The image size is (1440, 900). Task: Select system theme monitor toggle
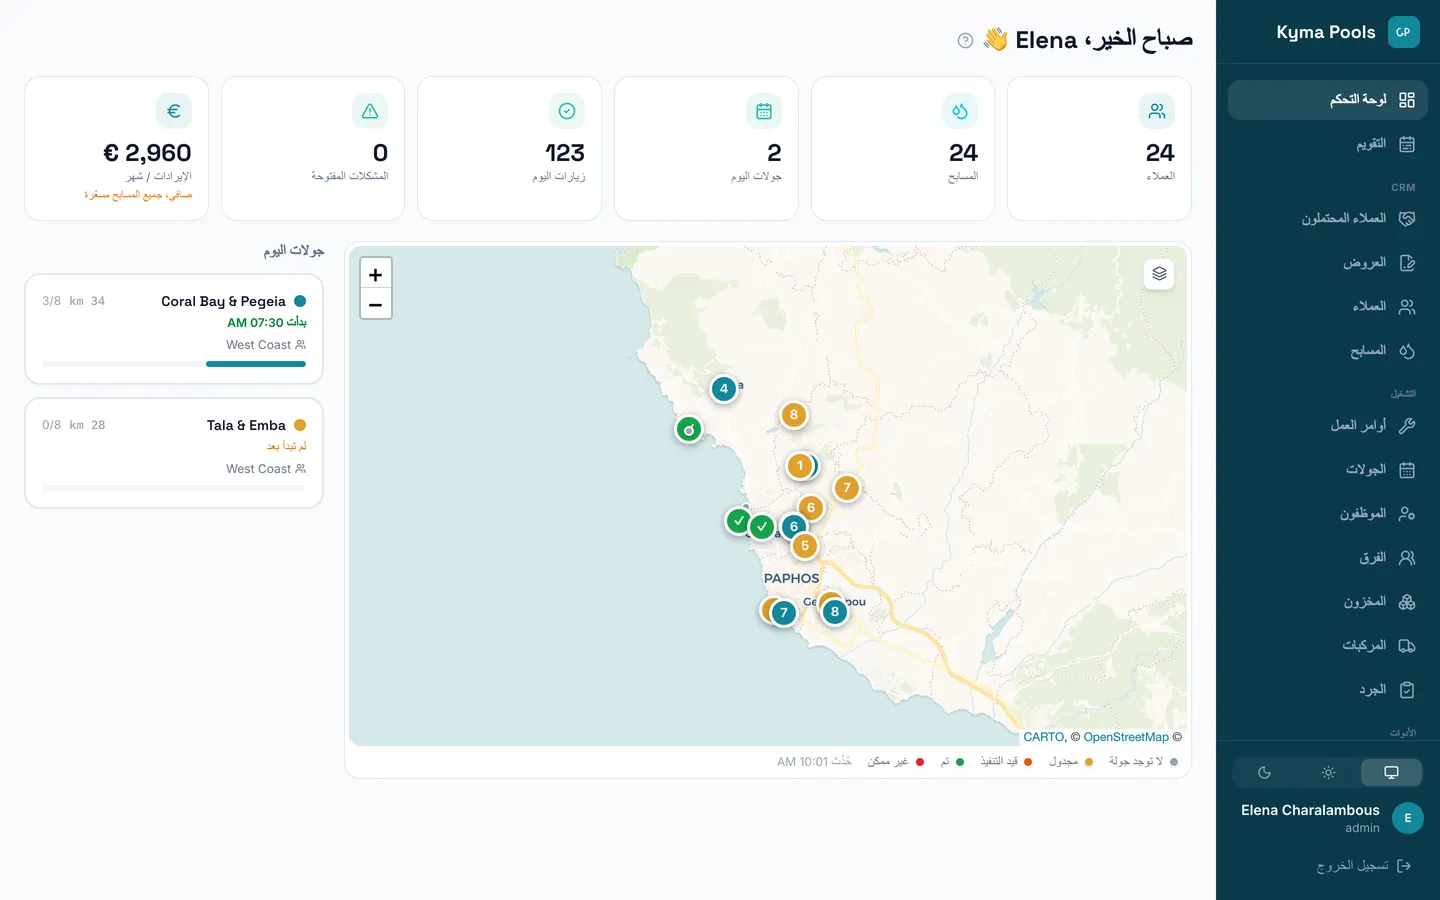(1391, 772)
